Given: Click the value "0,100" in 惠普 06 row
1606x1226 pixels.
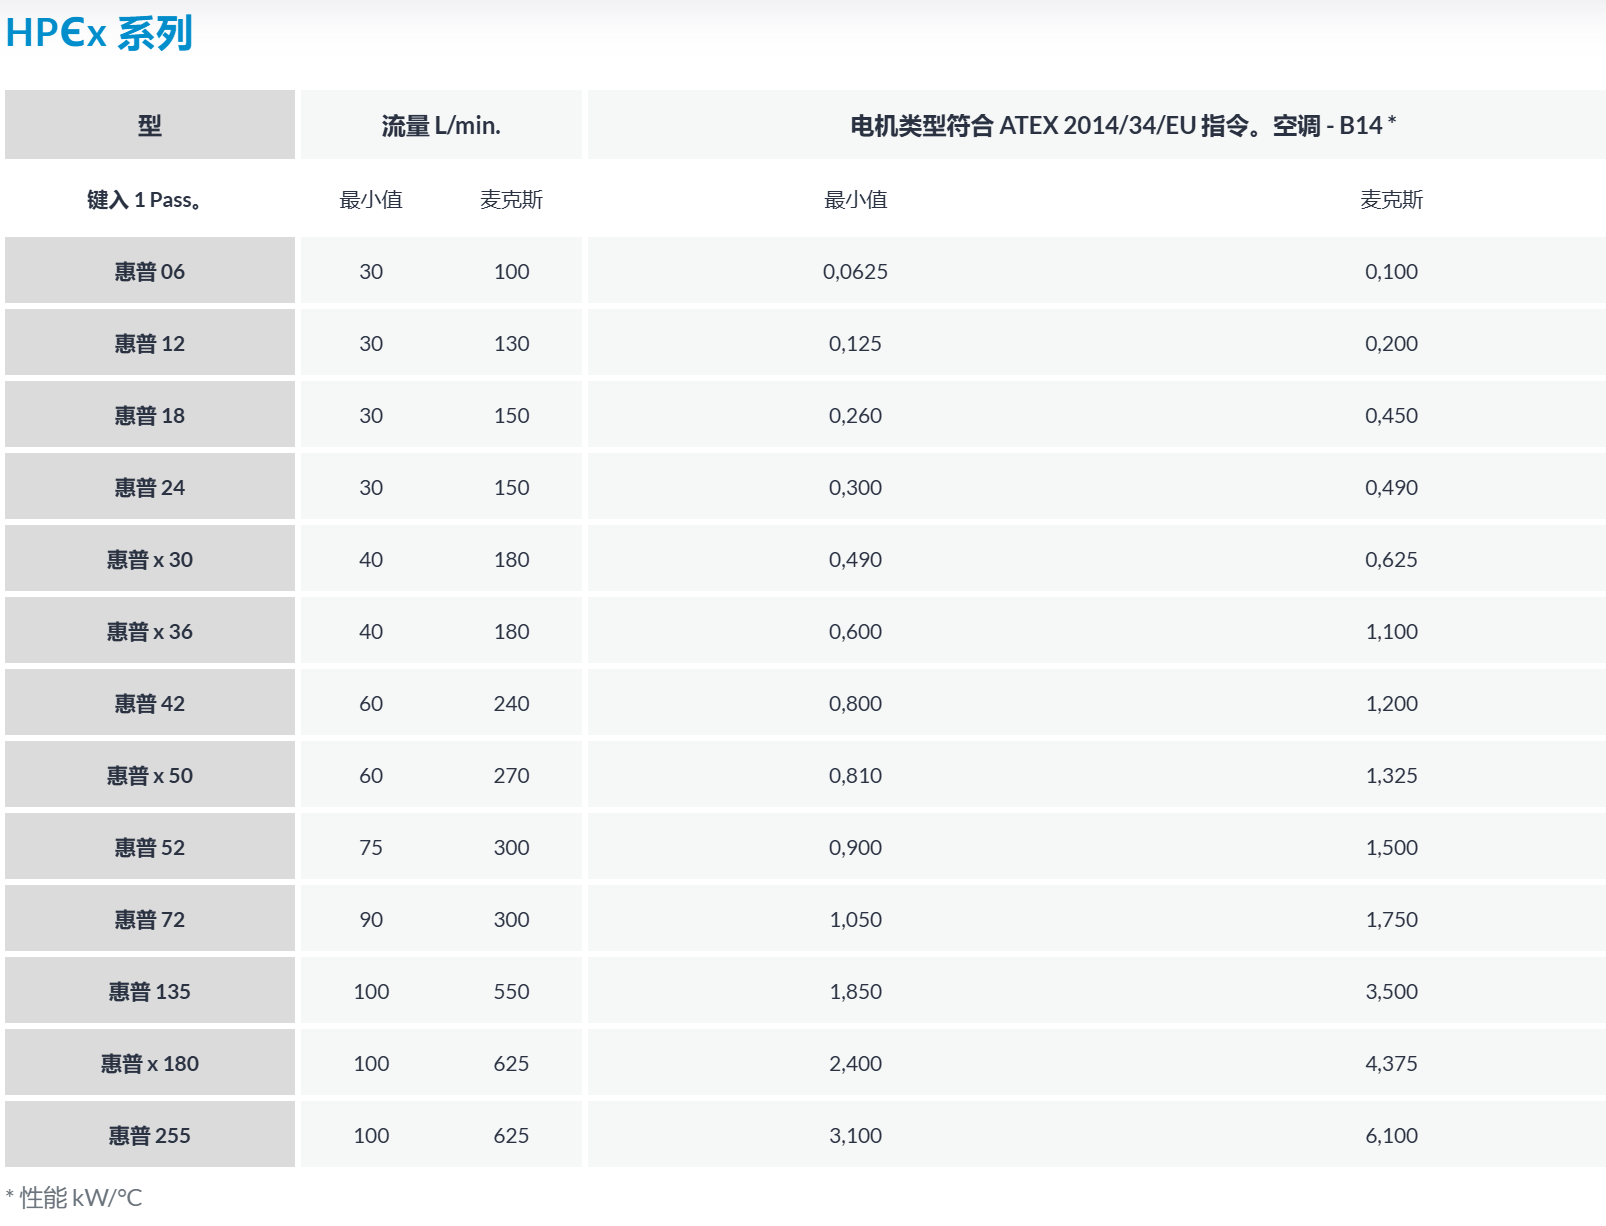Looking at the screenshot, I should click(1392, 272).
